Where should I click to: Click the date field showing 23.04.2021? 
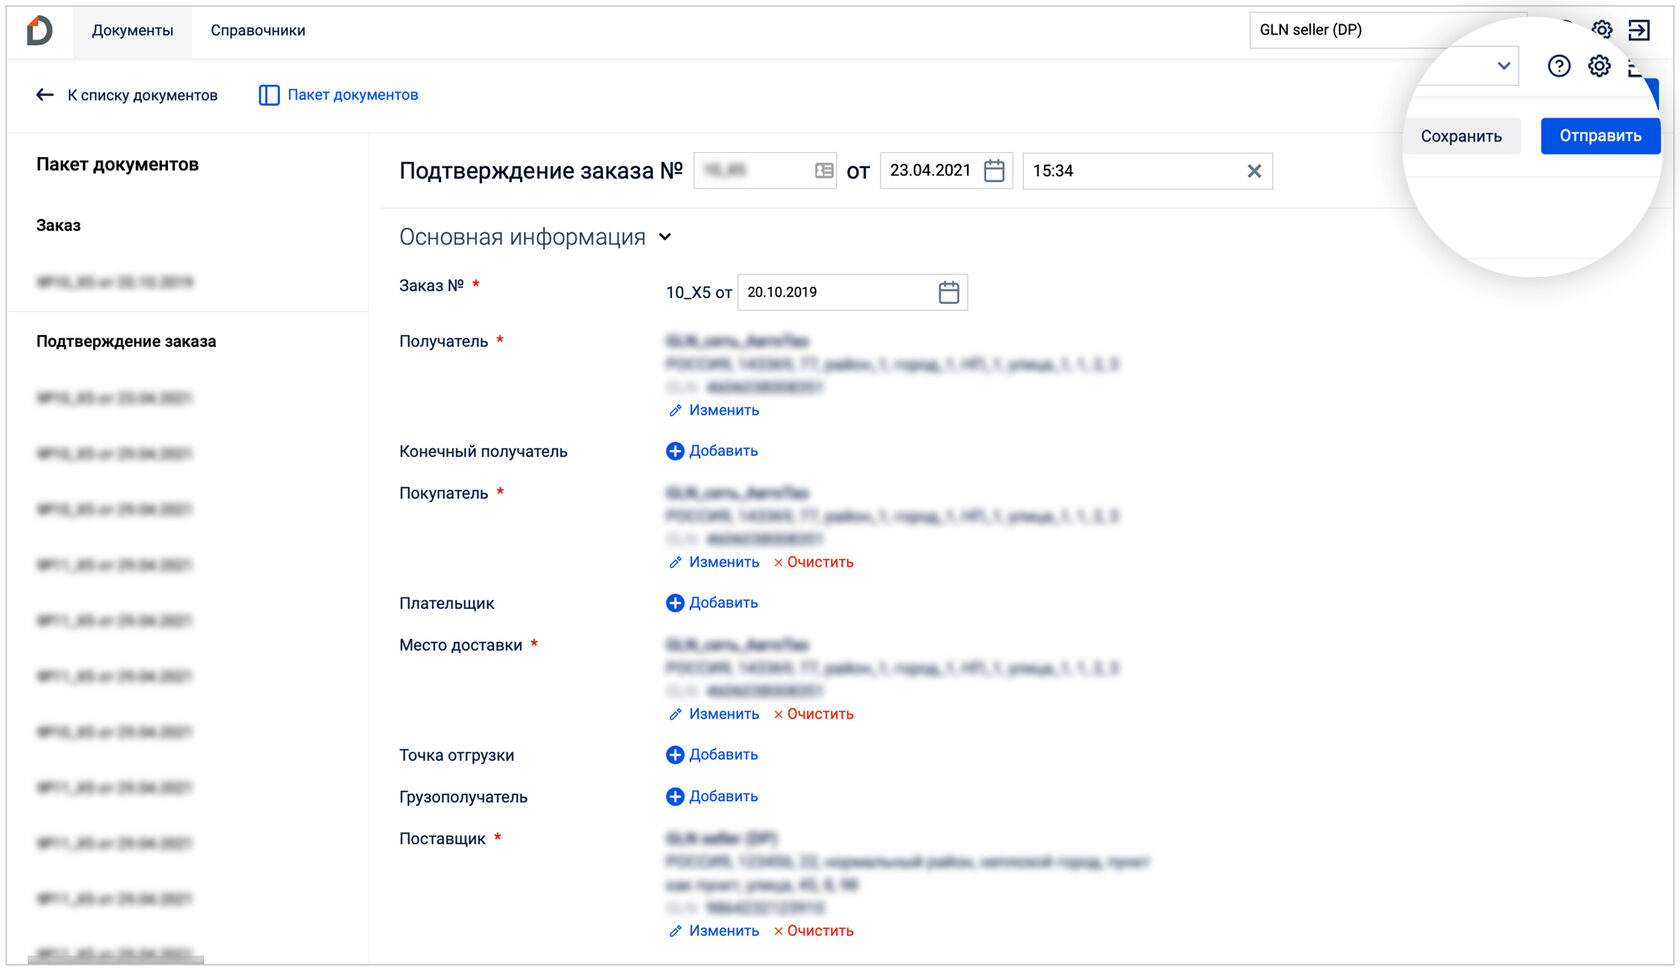pos(946,171)
